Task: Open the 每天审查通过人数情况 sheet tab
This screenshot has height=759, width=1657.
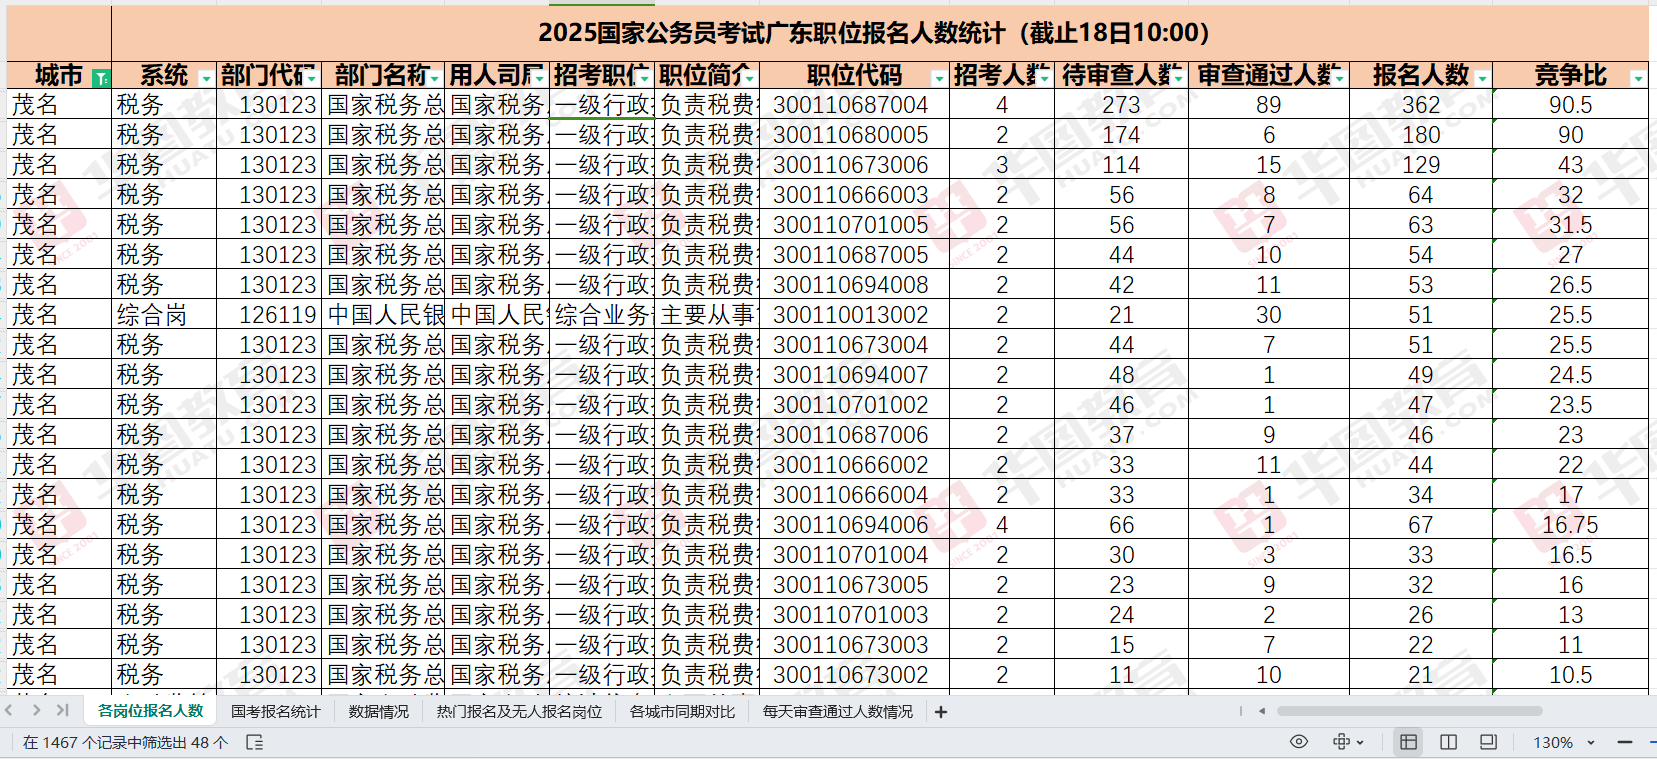Action: point(838,712)
